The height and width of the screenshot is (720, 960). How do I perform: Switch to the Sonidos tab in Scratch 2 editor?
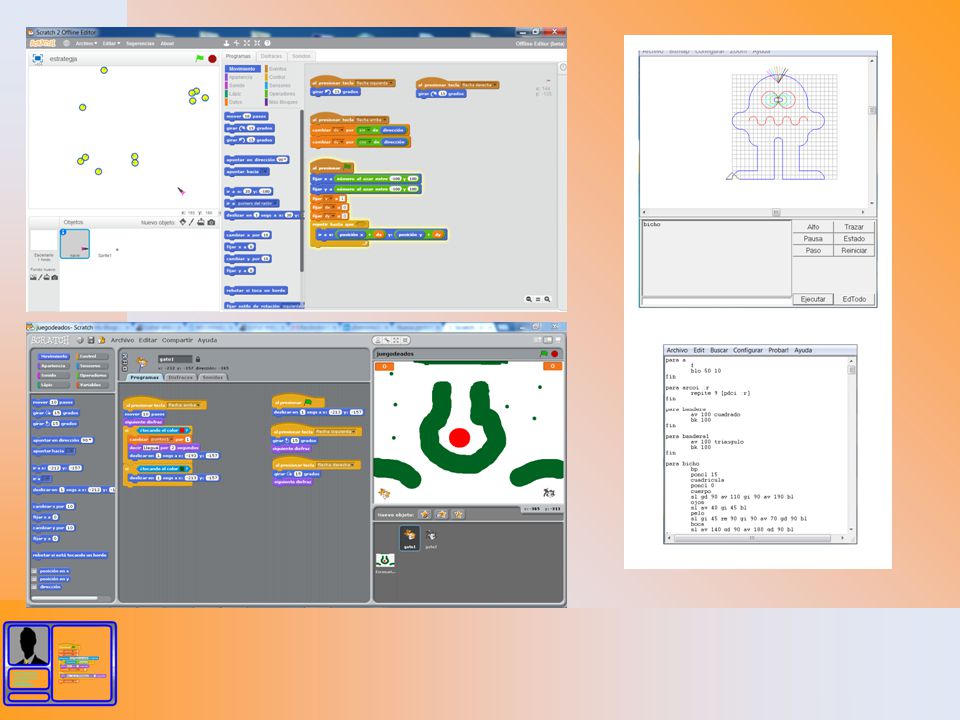(x=301, y=56)
